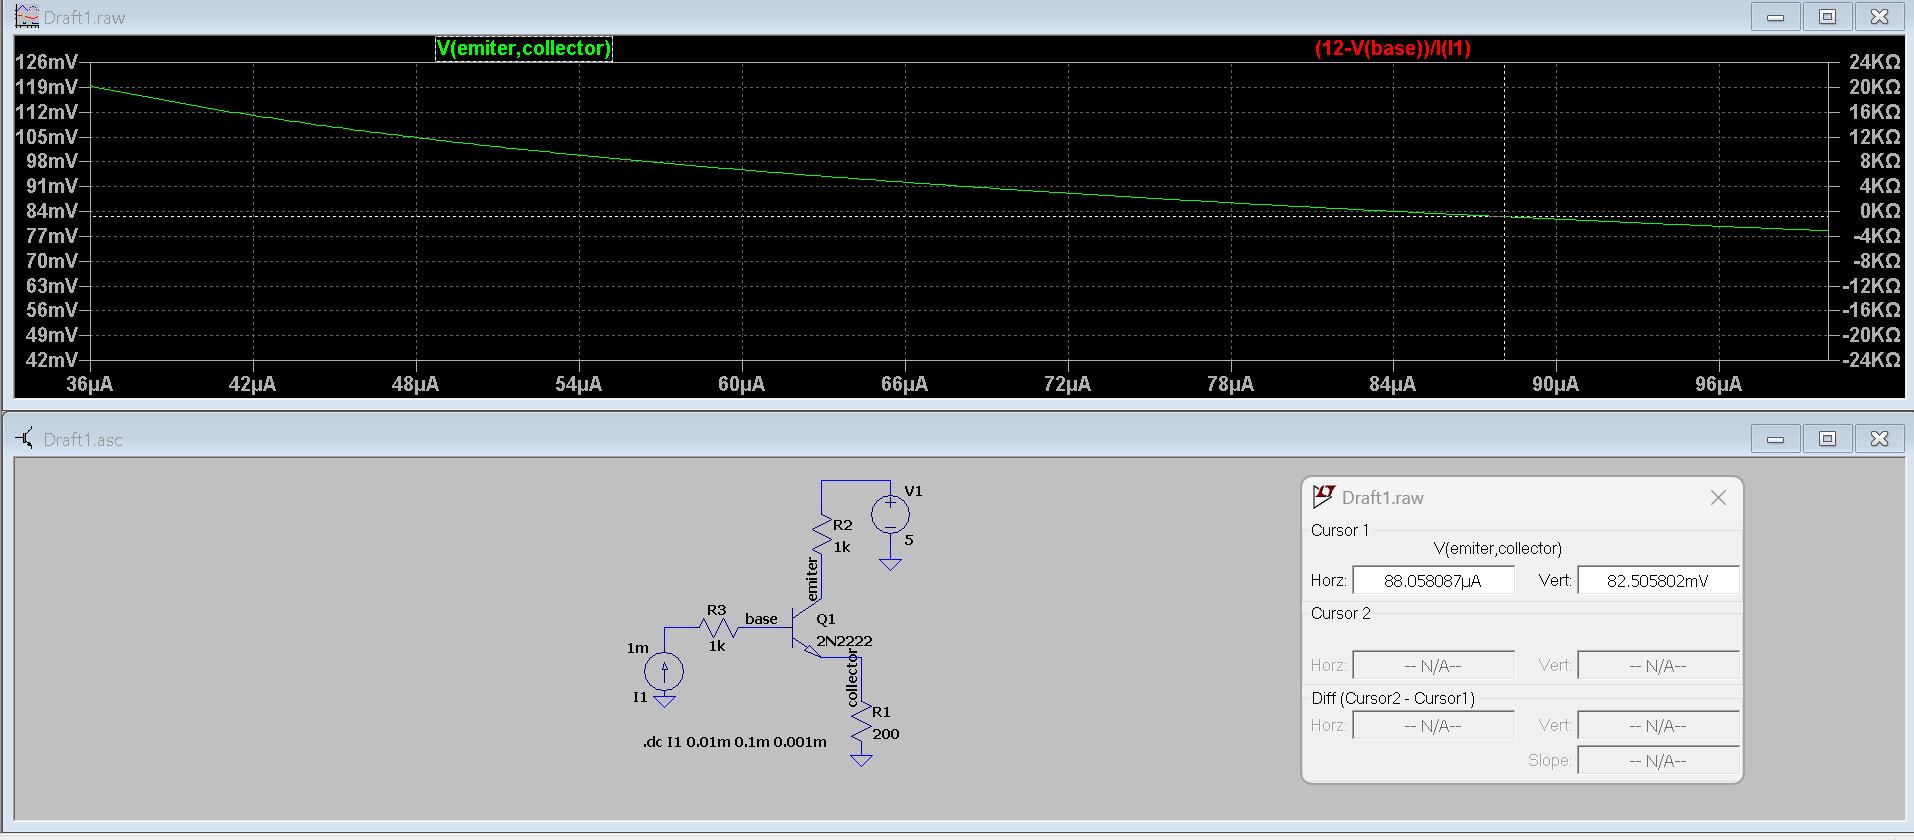Click the I1 value '1m' text
Image resolution: width=1914 pixels, height=840 pixels.
pyautogui.click(x=638, y=648)
